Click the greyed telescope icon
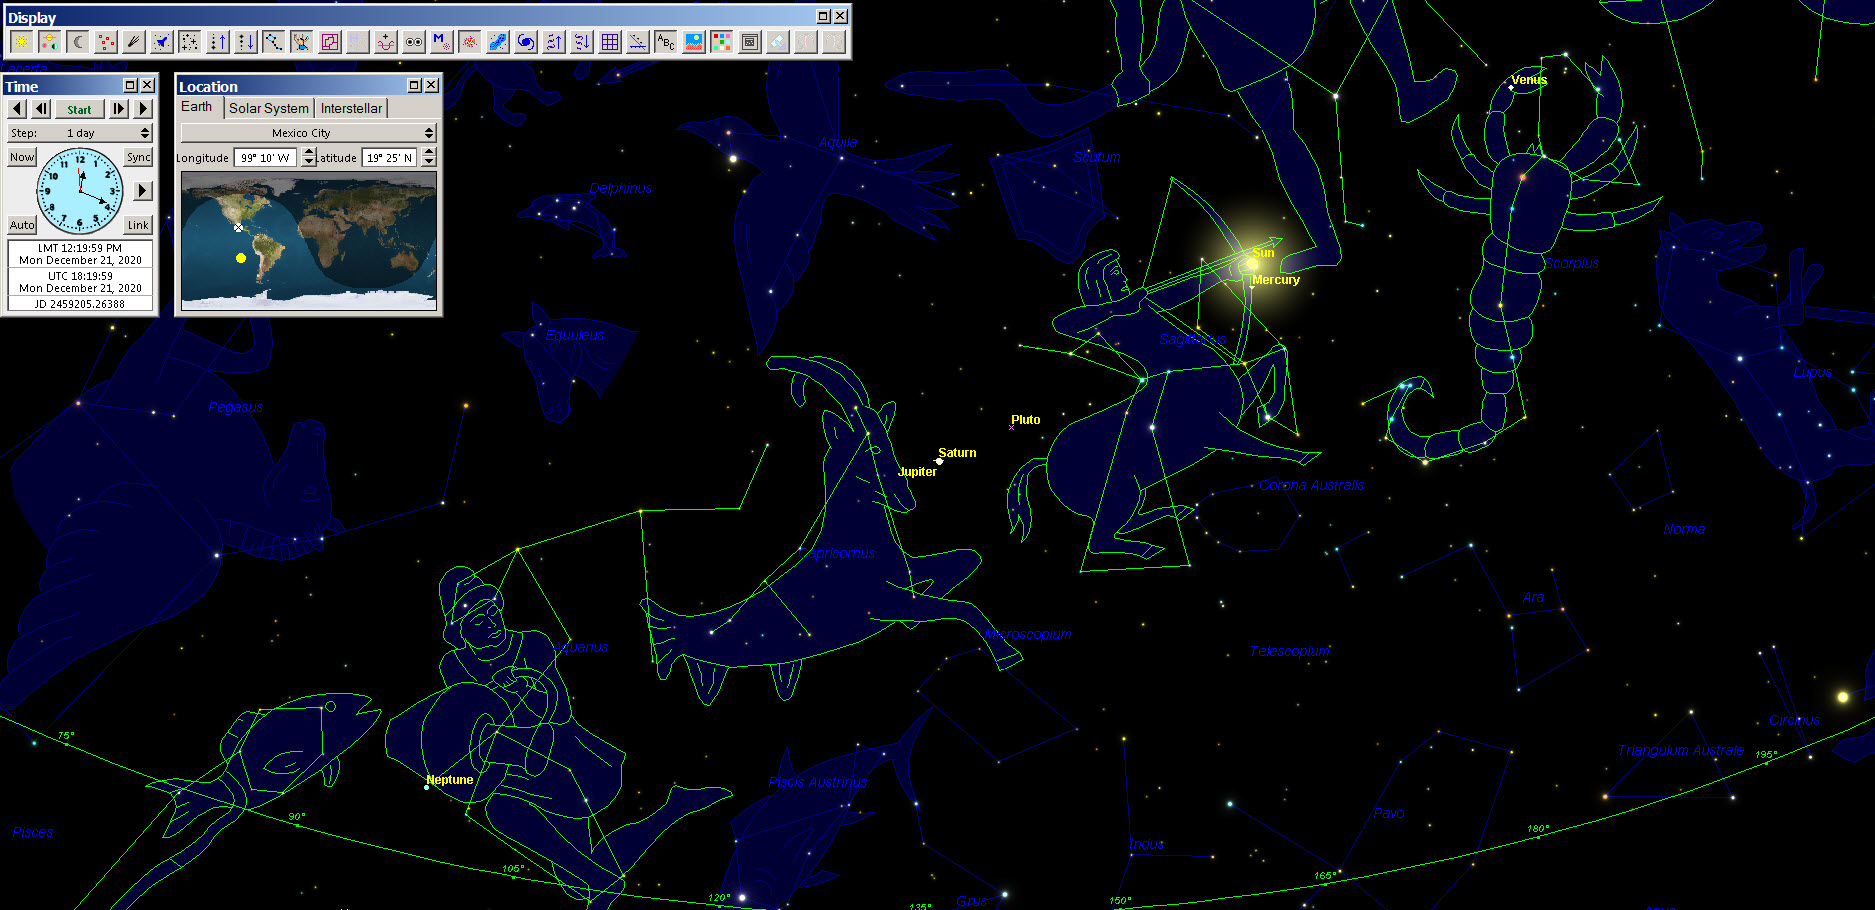The width and height of the screenshot is (1875, 910). pyautogui.click(x=777, y=42)
